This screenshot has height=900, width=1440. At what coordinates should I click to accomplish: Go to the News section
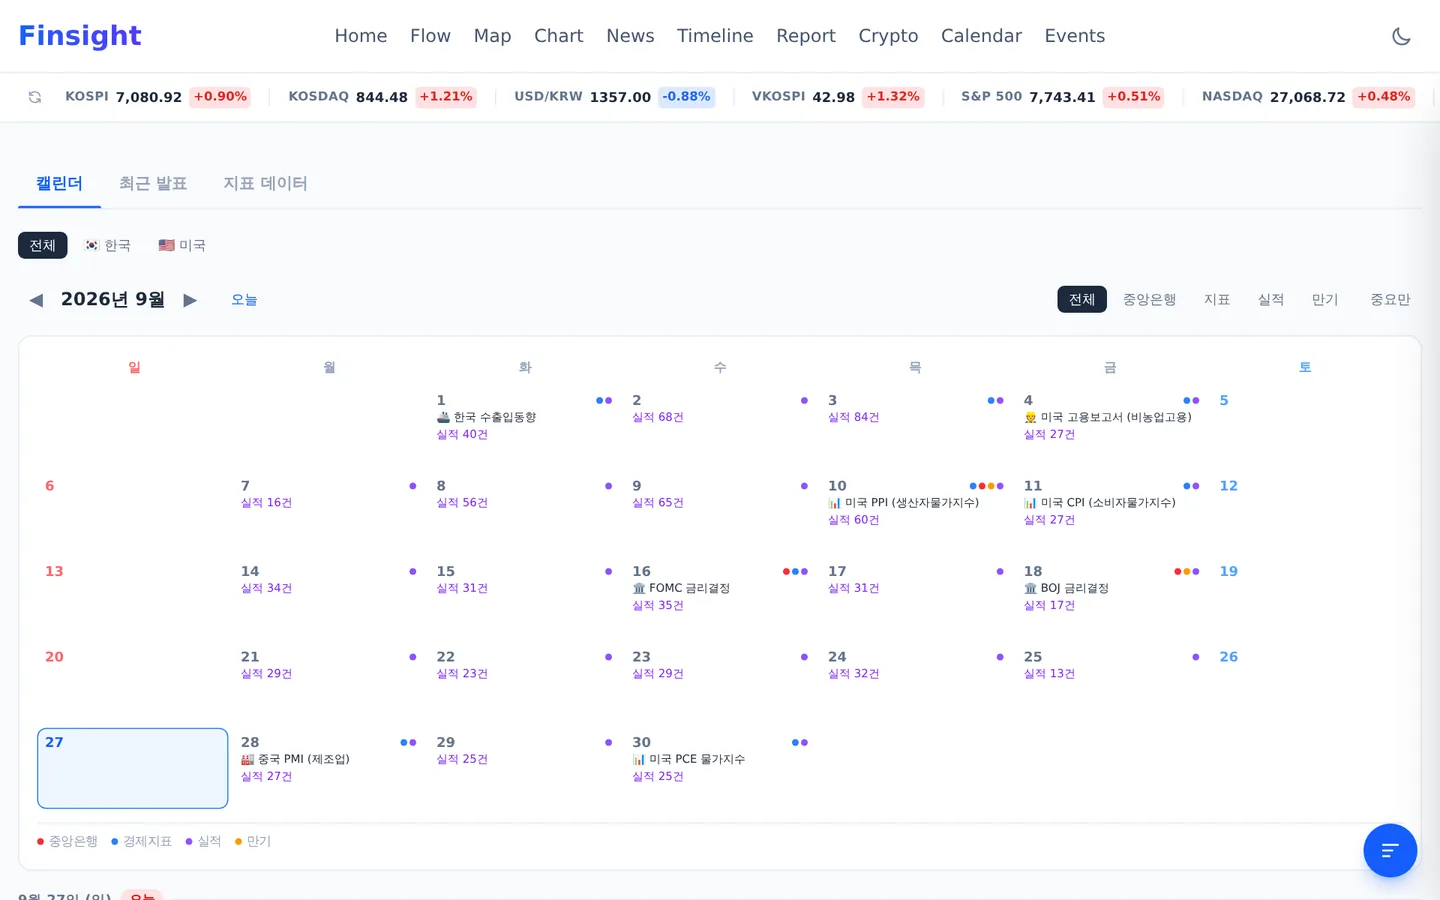[x=630, y=36]
